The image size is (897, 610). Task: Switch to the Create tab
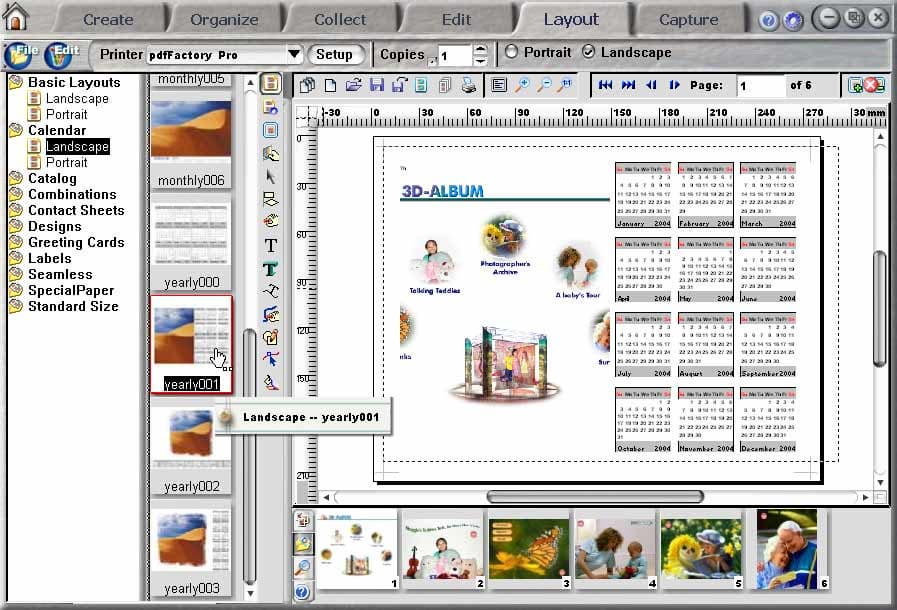point(108,19)
